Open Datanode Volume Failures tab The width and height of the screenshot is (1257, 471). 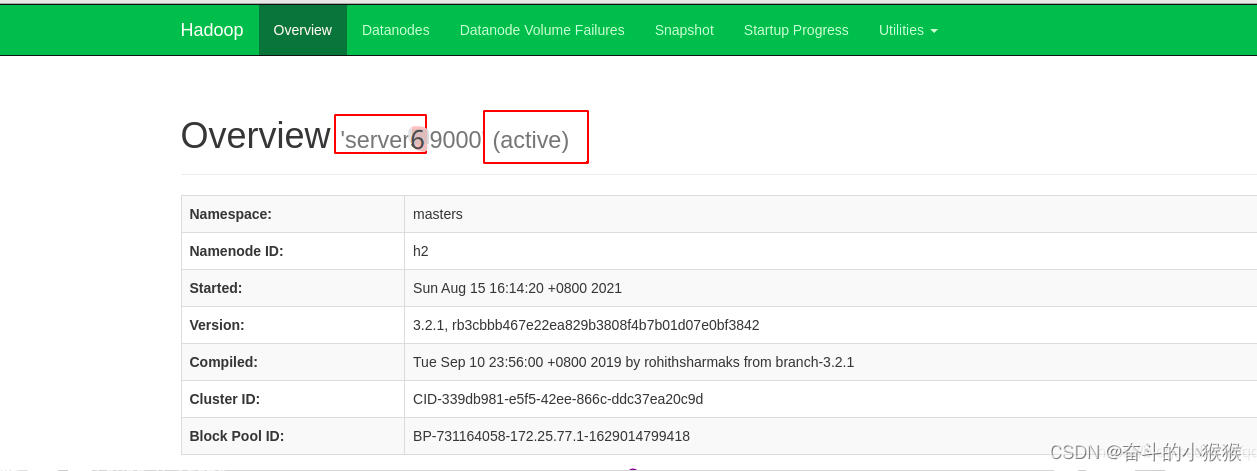(542, 30)
